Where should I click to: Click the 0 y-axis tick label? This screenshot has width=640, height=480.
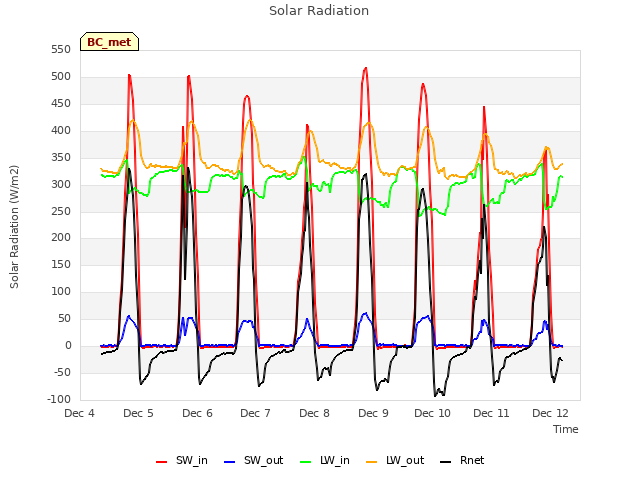coord(68,345)
